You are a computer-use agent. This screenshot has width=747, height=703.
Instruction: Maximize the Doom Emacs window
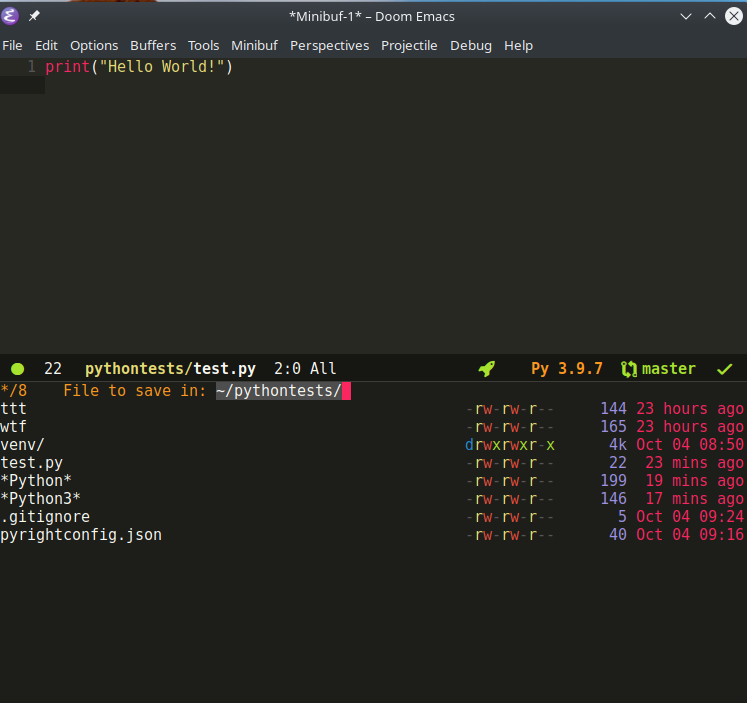710,16
